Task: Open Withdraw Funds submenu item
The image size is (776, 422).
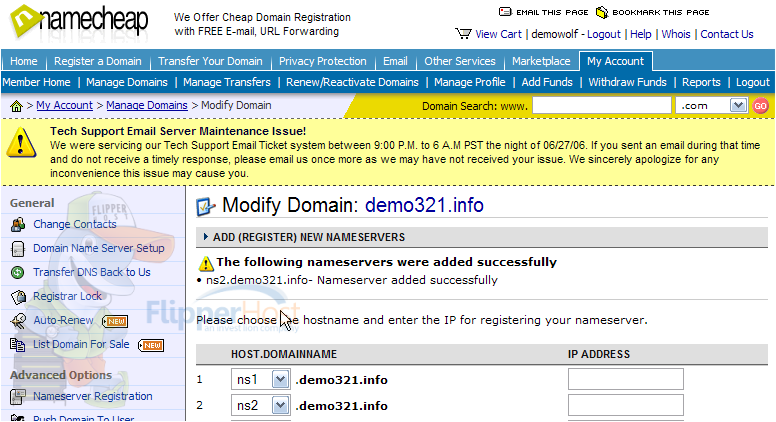Action: click(x=628, y=82)
